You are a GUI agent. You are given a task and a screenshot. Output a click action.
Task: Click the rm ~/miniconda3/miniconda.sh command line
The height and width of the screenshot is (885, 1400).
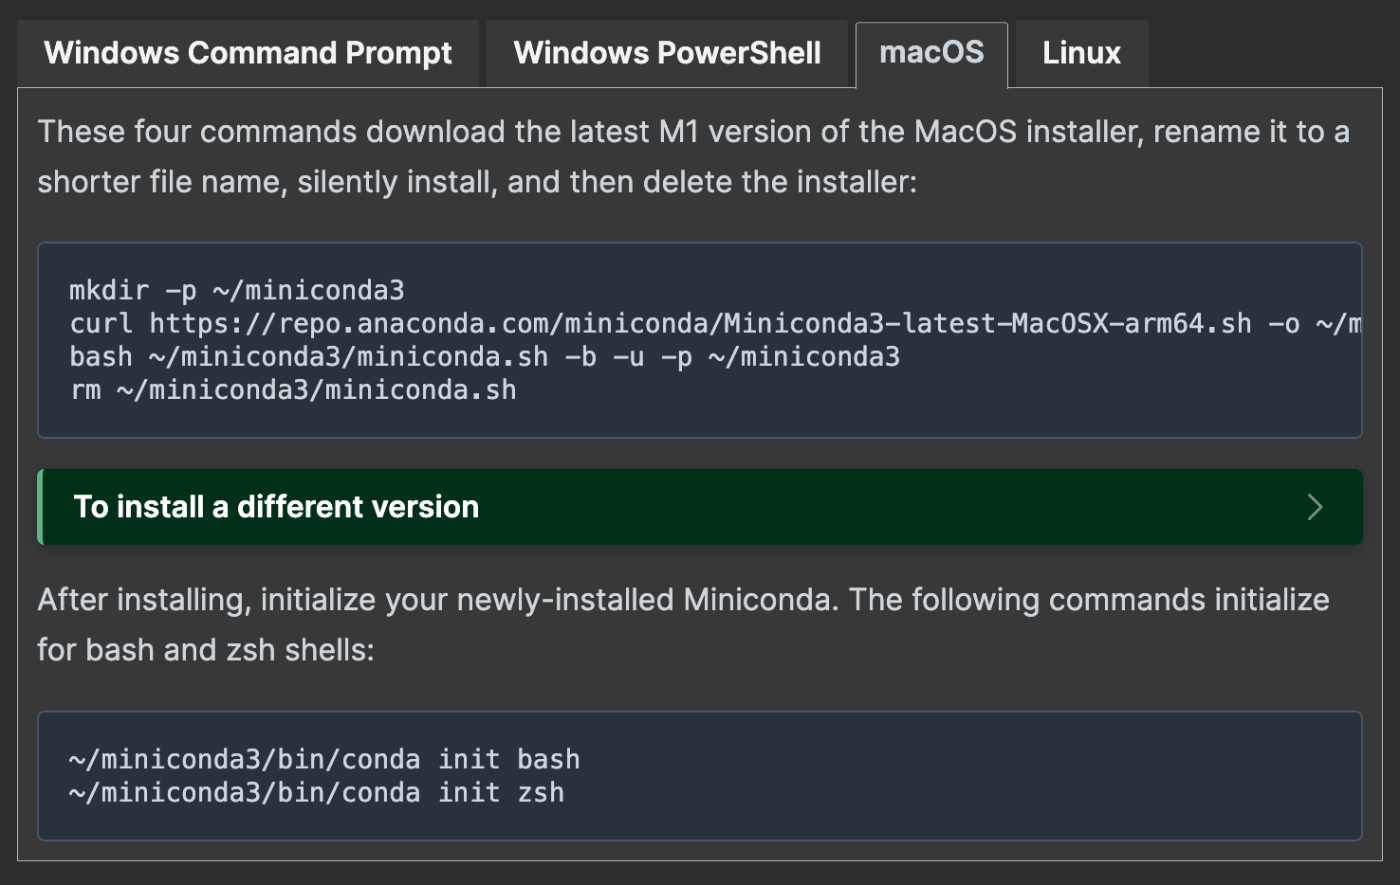(x=293, y=390)
